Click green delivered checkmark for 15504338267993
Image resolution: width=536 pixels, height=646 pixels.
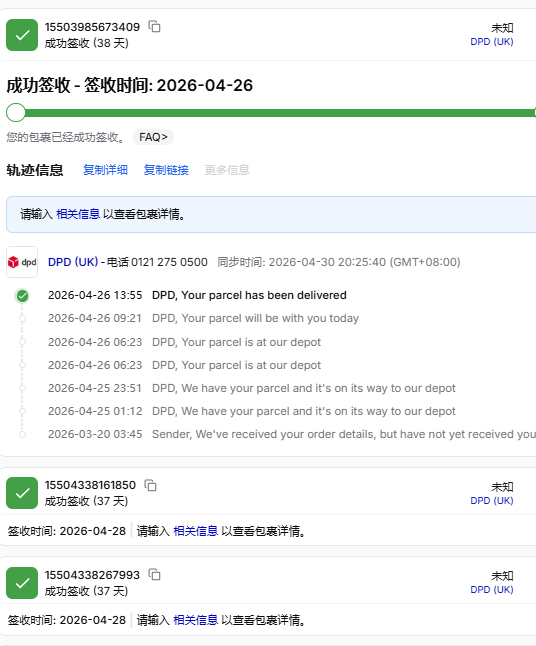pyautogui.click(x=22, y=583)
